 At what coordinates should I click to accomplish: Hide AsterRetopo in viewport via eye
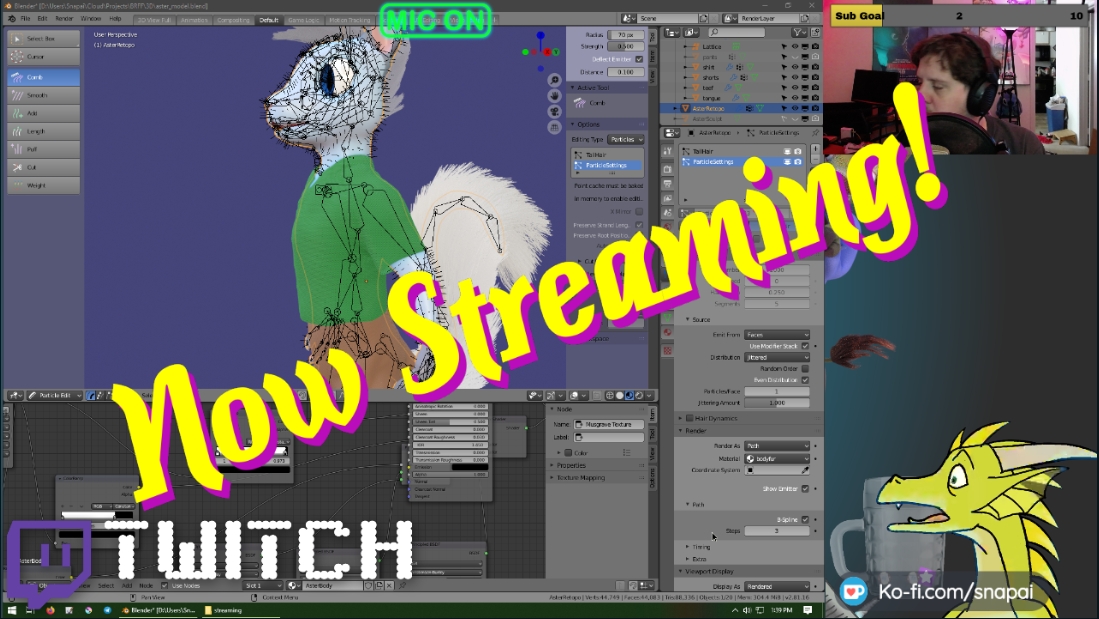795,108
